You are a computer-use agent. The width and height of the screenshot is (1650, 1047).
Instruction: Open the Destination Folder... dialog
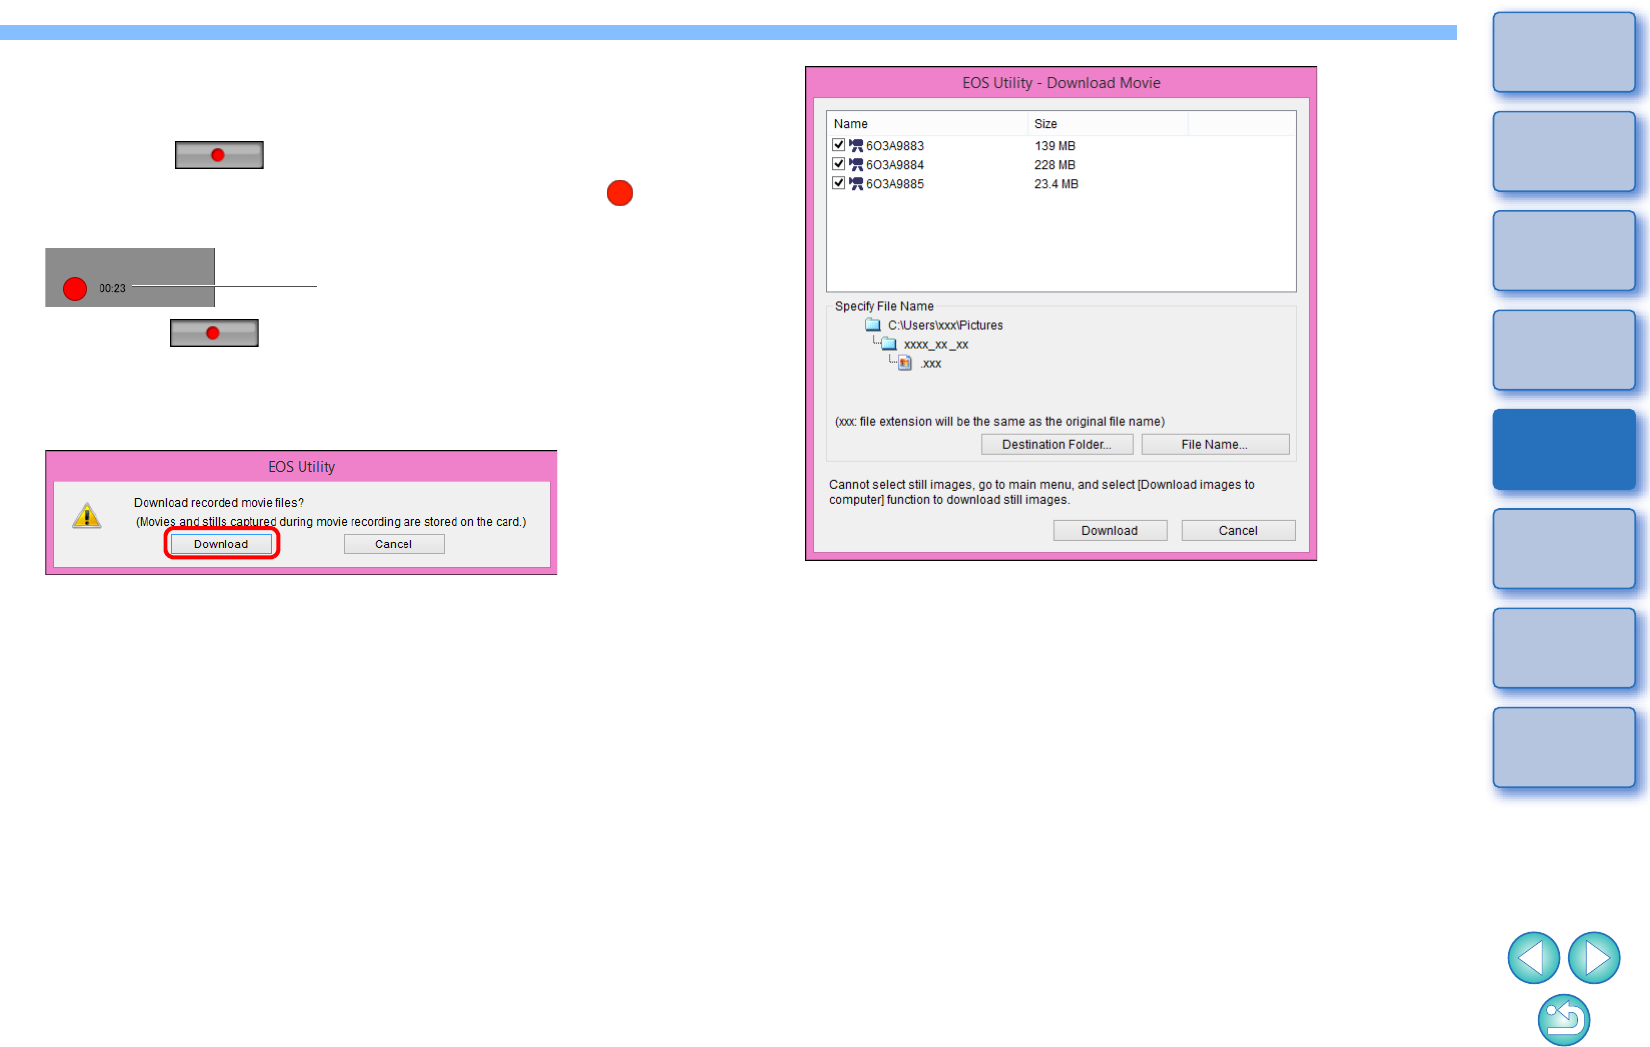pos(1057,445)
